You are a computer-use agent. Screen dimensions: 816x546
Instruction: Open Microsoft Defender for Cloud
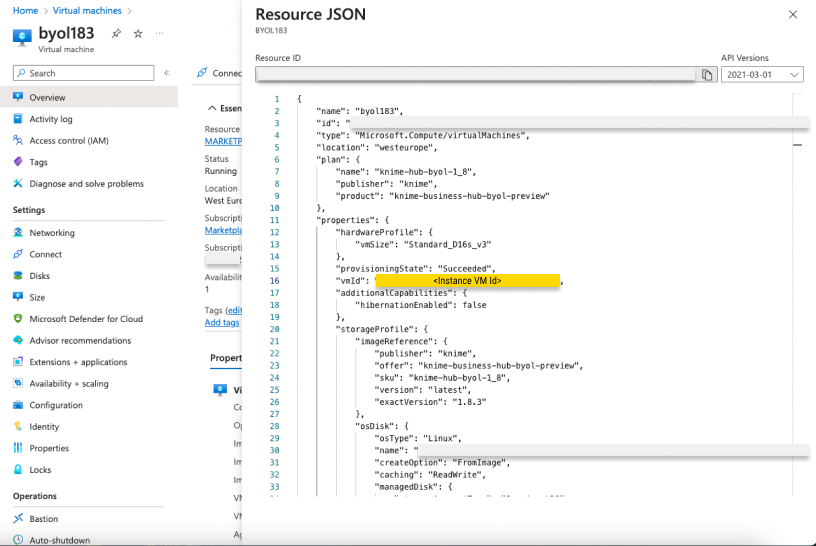click(85, 319)
